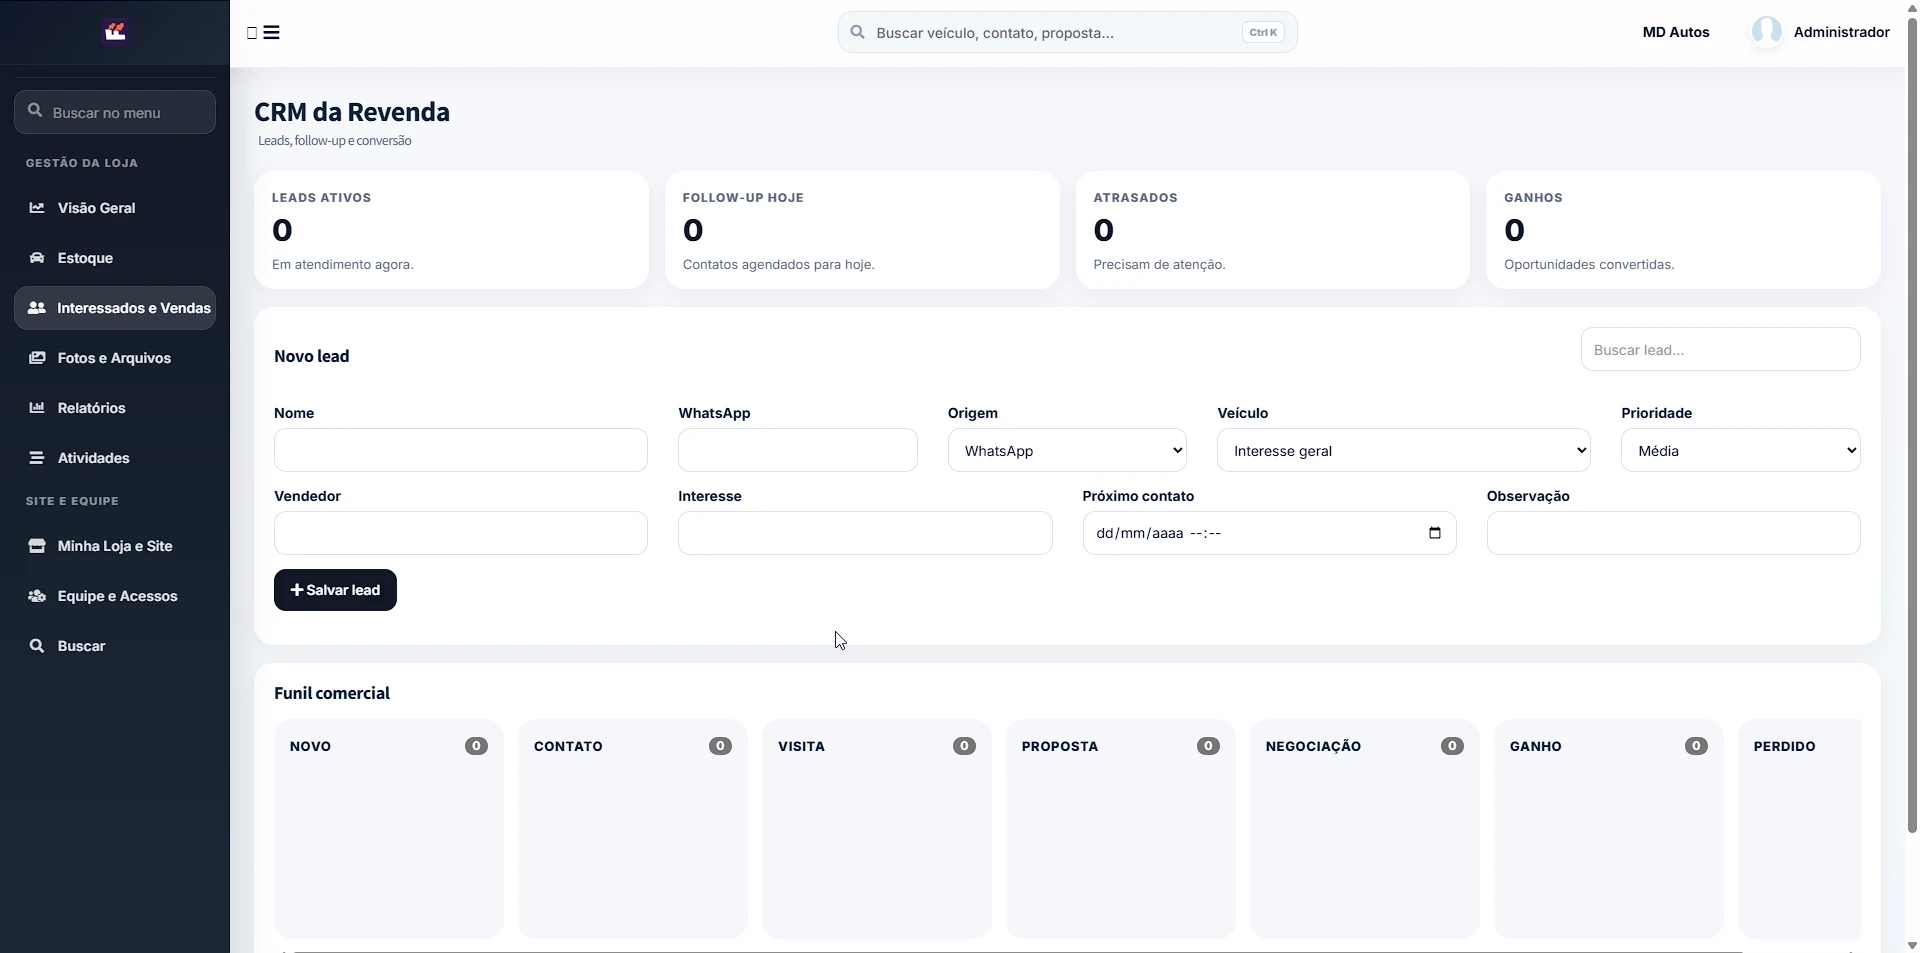Click the count badge in the NOVO column

(476, 746)
